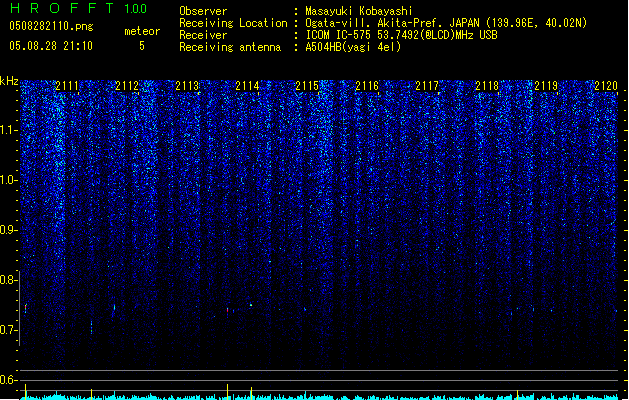Click the 2119 time marker
The width and height of the screenshot is (629, 400).
(x=546, y=86)
